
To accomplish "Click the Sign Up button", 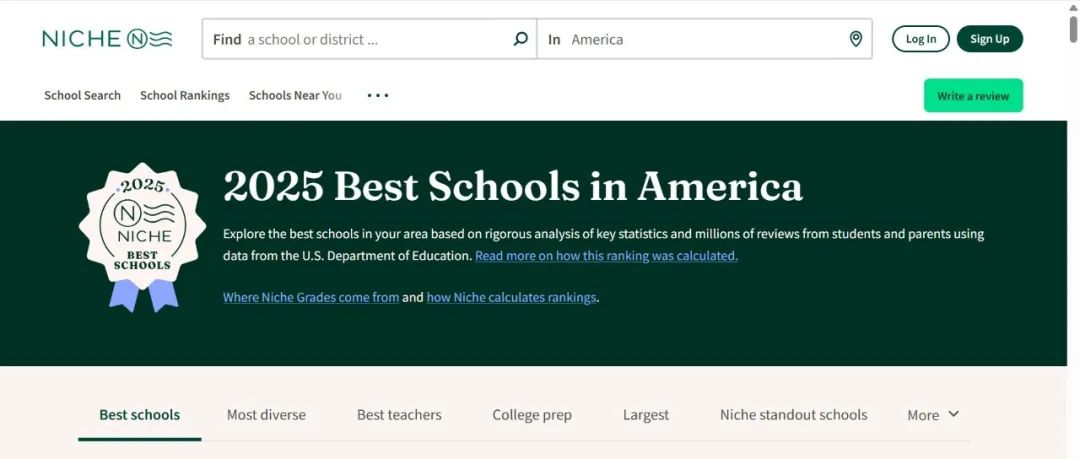I will [x=990, y=39].
